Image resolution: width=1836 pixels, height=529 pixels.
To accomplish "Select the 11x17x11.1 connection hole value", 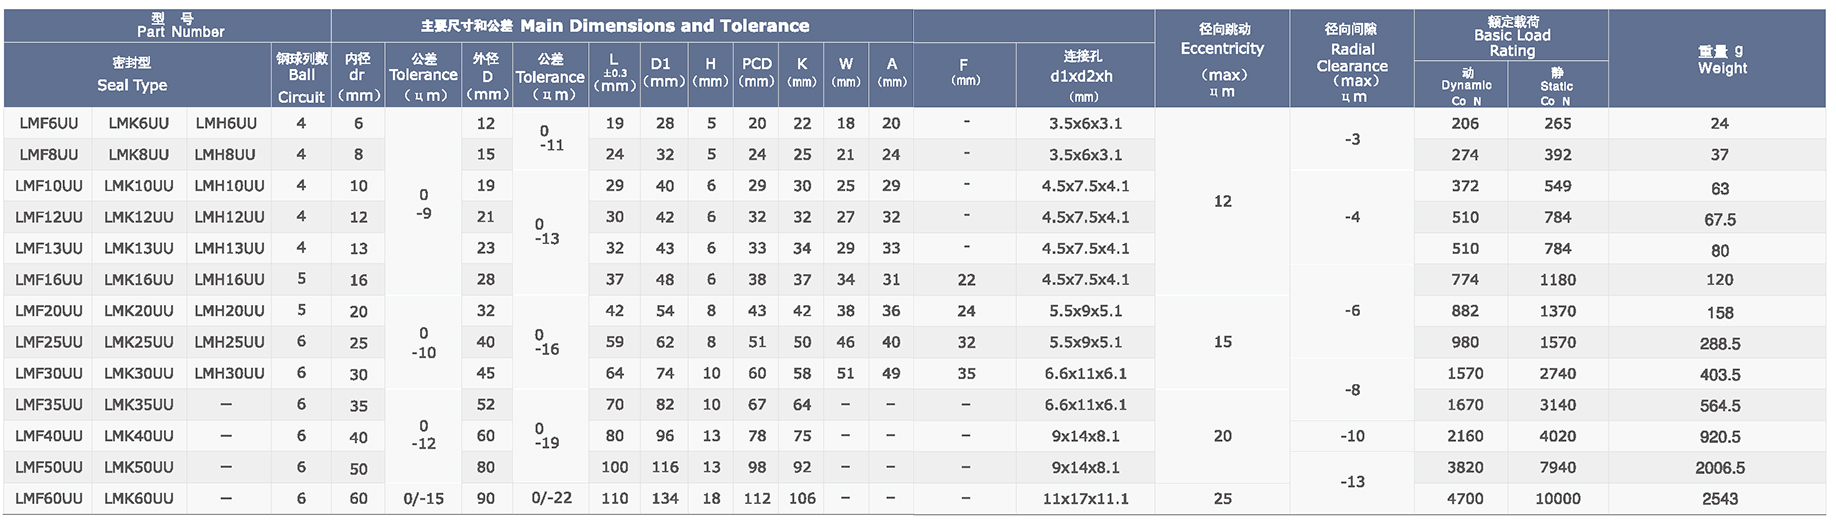I will (x=1085, y=498).
